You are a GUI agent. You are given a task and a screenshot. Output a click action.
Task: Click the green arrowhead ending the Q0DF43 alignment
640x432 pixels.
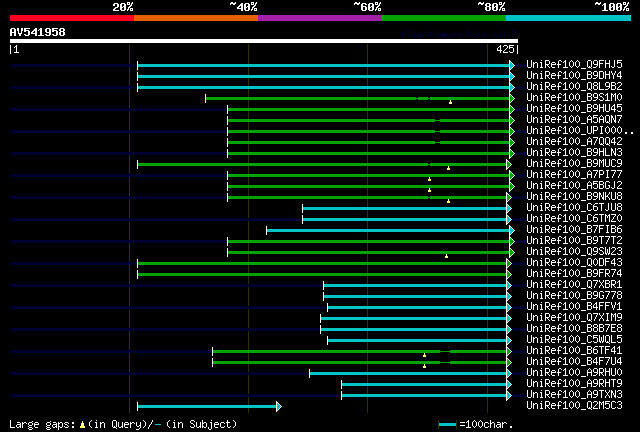pyautogui.click(x=509, y=264)
